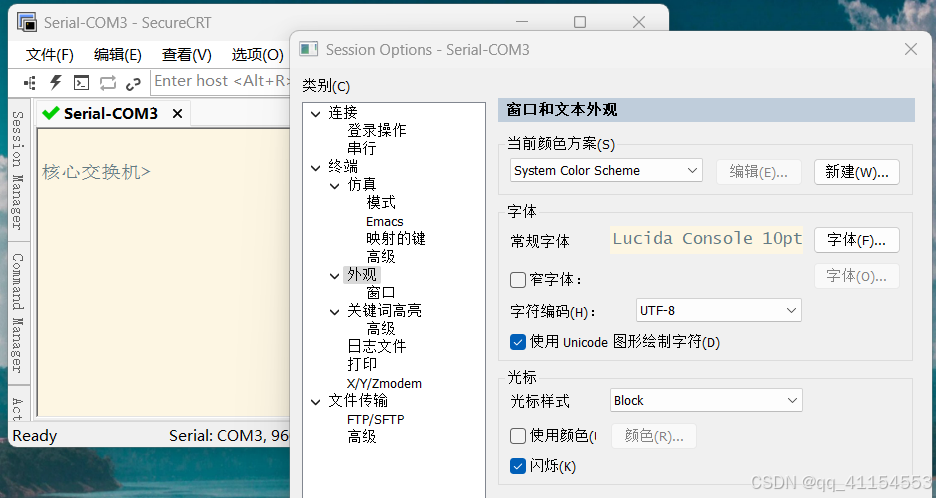Select 高级 under 仿真 in tree

pos(381,257)
